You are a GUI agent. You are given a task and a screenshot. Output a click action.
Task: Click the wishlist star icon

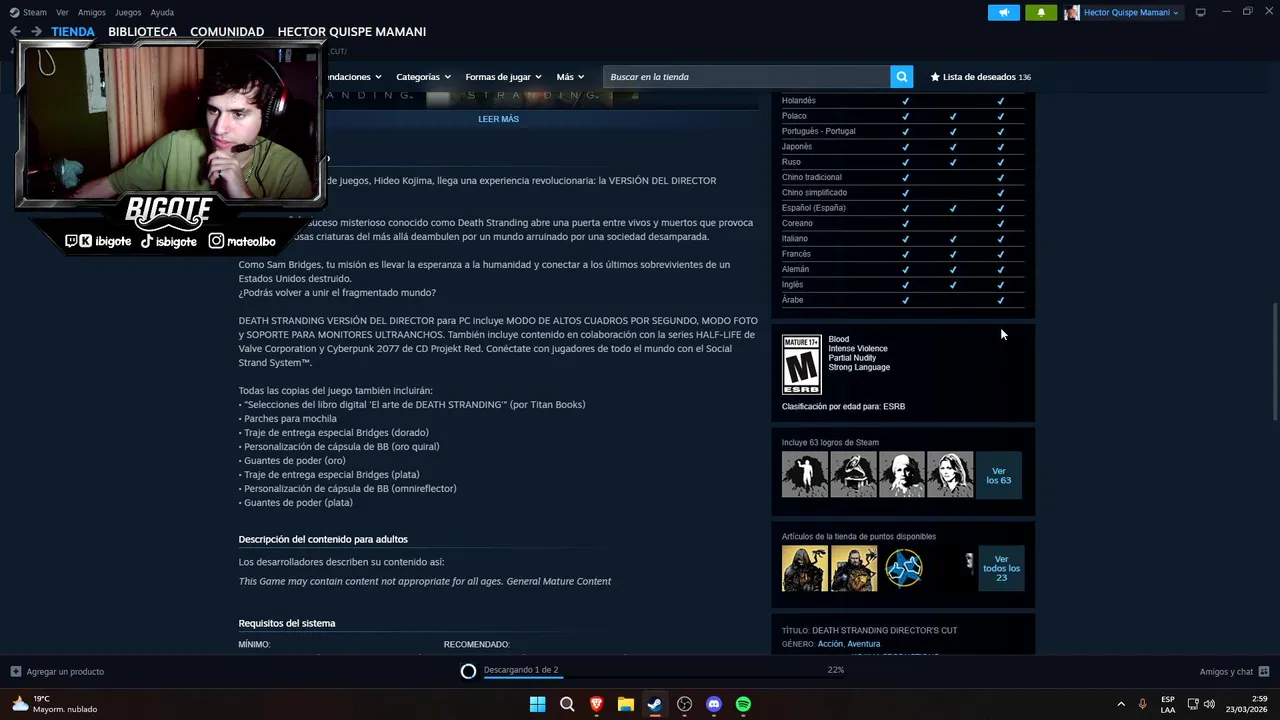coord(935,77)
